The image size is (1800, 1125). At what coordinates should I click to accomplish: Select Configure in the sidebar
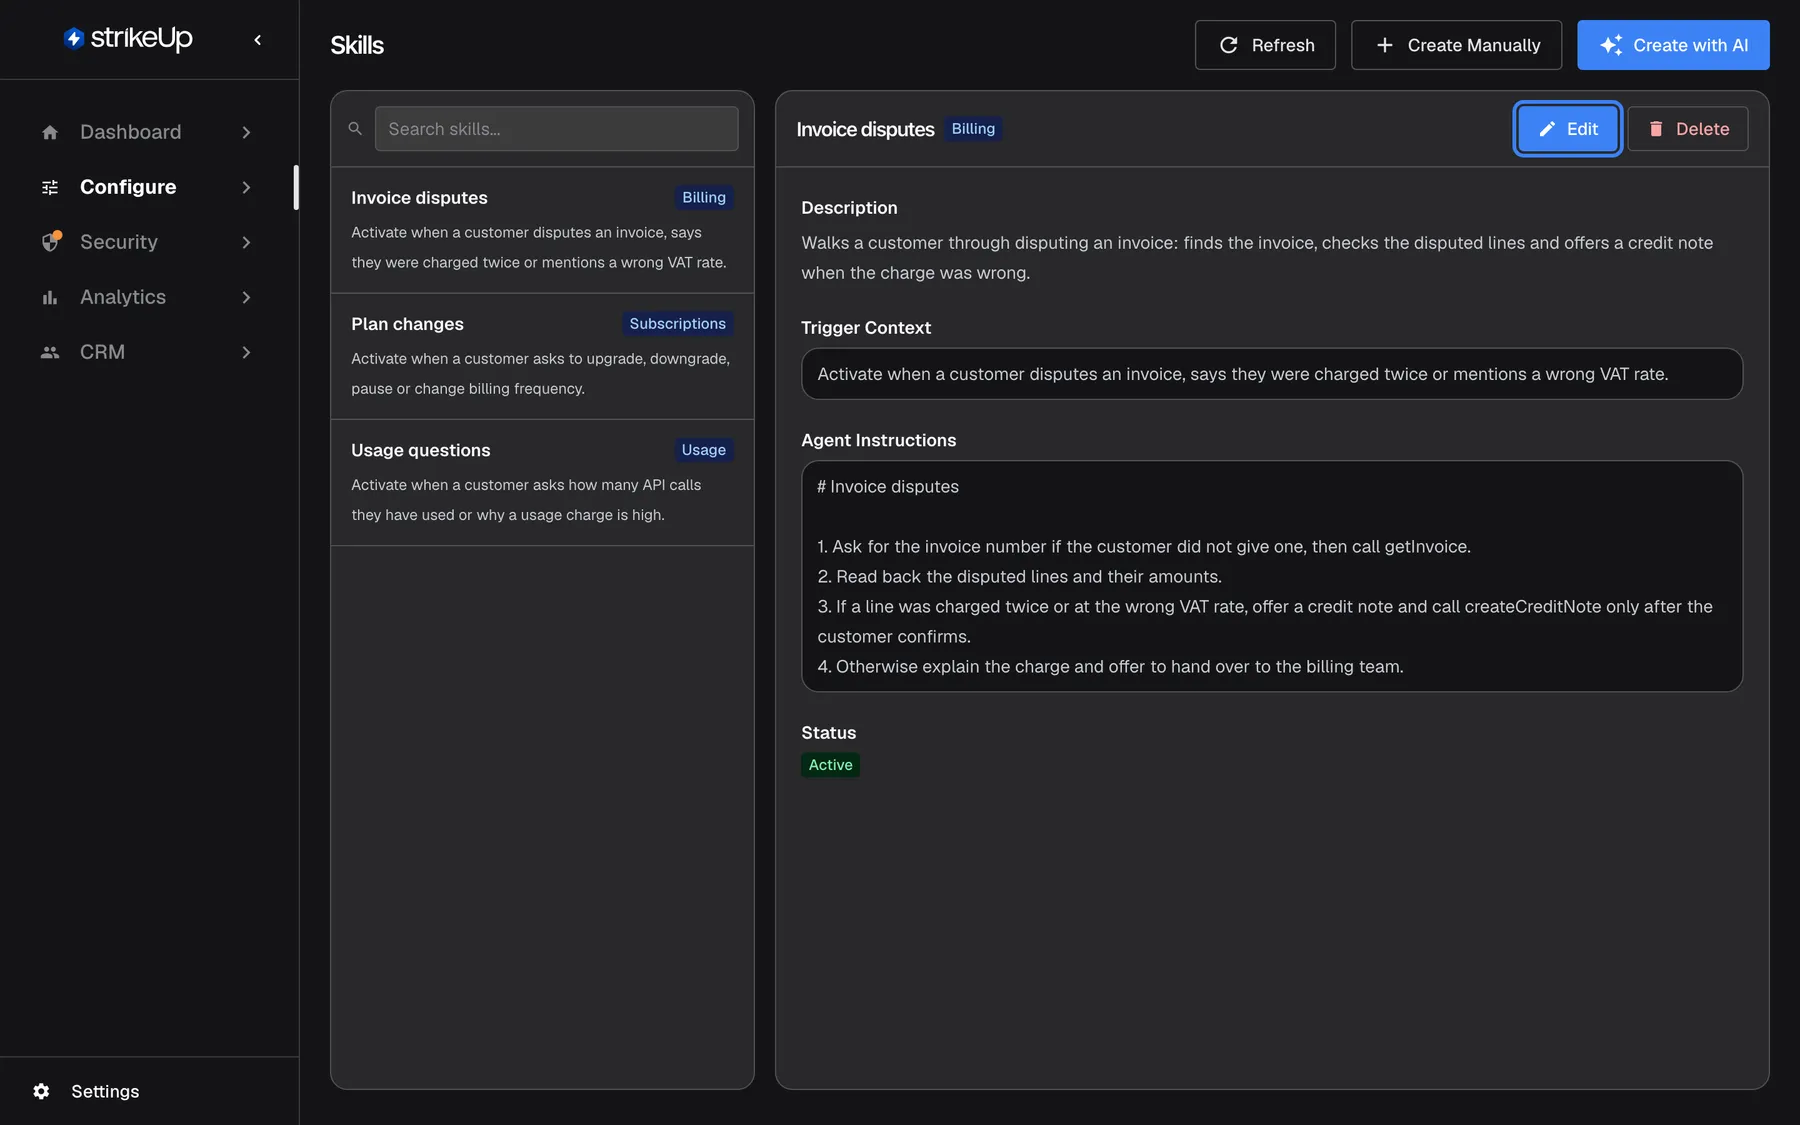(148, 187)
